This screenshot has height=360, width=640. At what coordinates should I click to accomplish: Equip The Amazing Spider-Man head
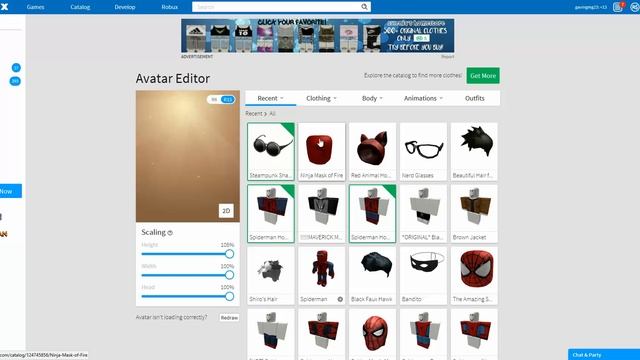click(x=474, y=276)
